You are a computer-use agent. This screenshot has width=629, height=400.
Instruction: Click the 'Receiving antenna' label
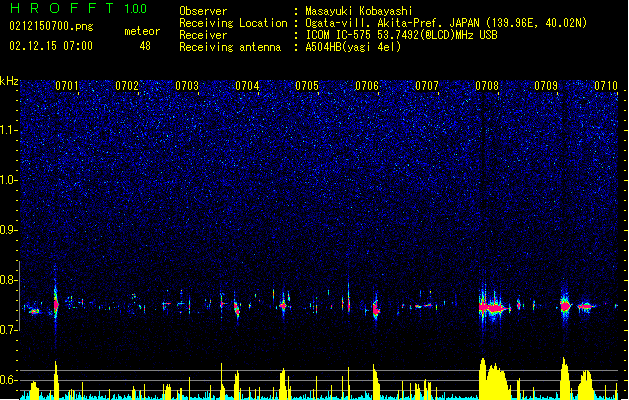[230, 47]
